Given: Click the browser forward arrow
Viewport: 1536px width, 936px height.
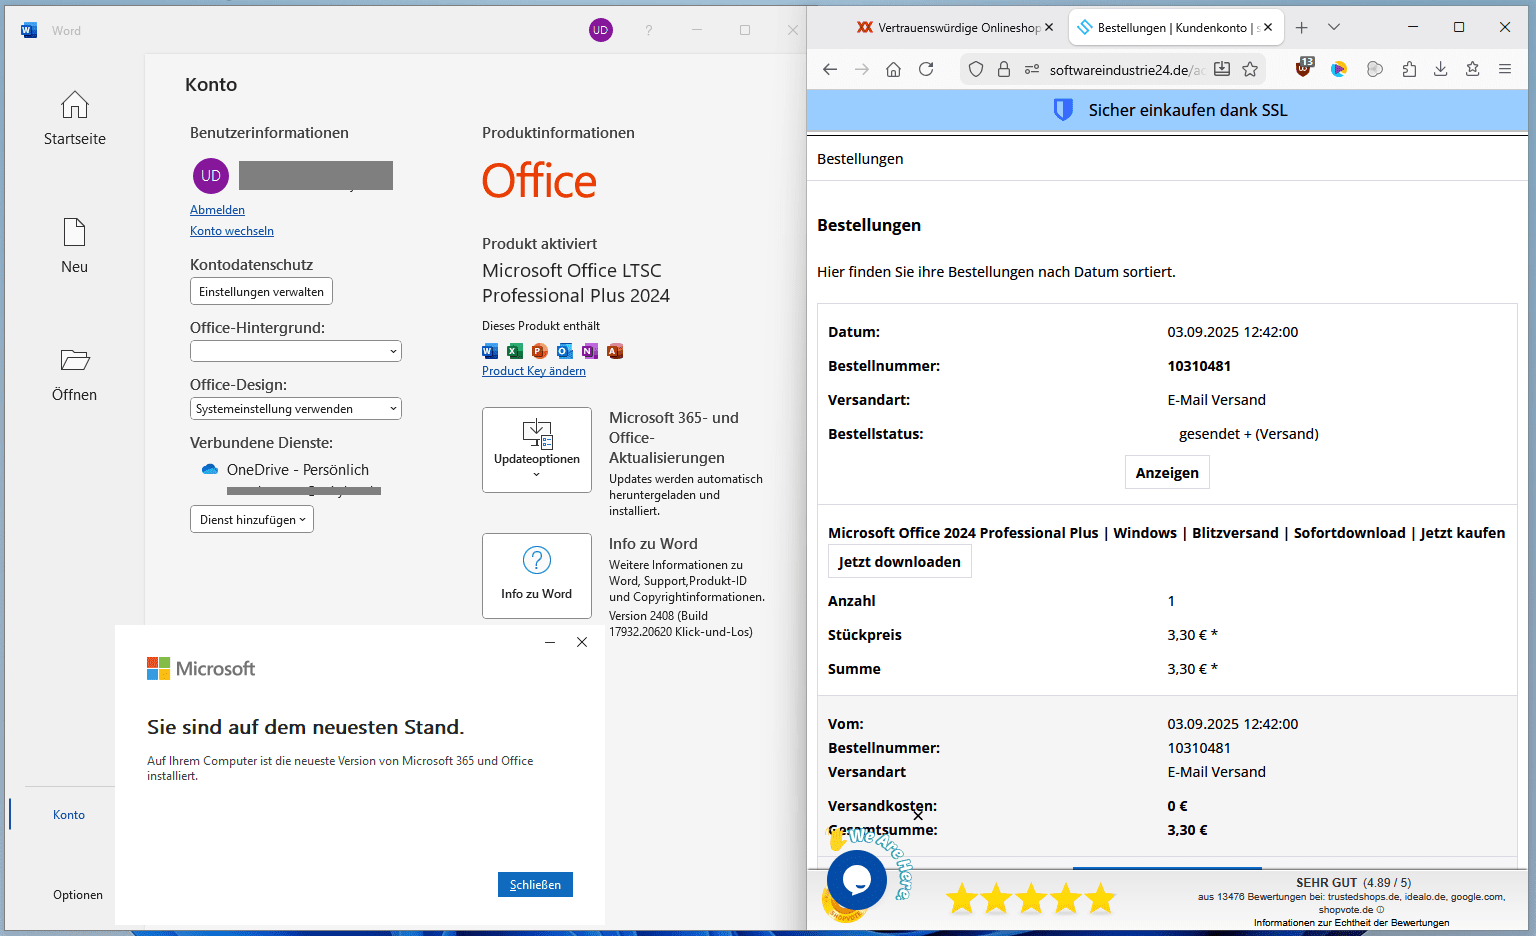Looking at the screenshot, I should (862, 69).
